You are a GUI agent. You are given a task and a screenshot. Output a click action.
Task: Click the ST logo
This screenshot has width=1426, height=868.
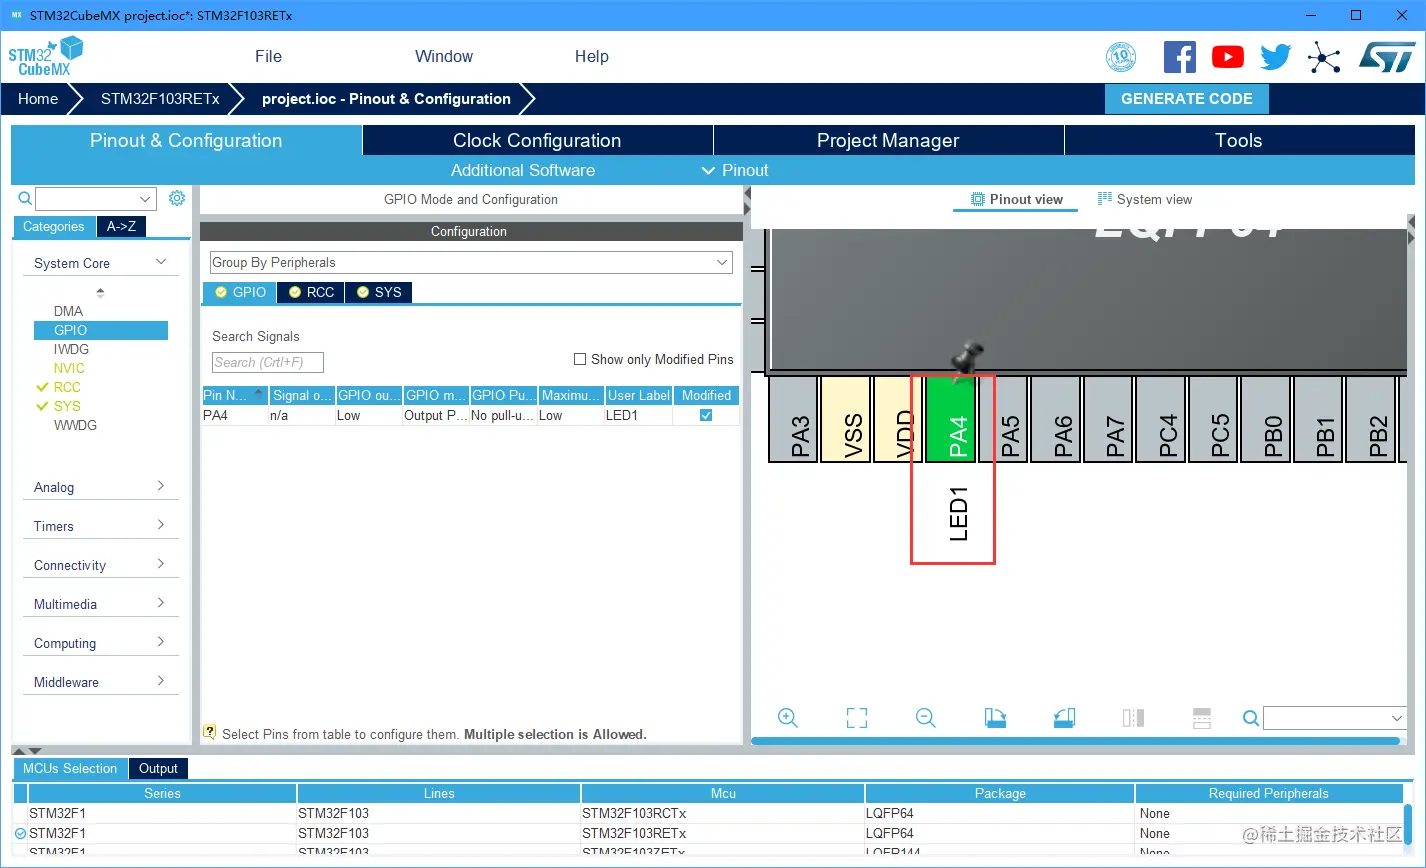tap(1387, 57)
